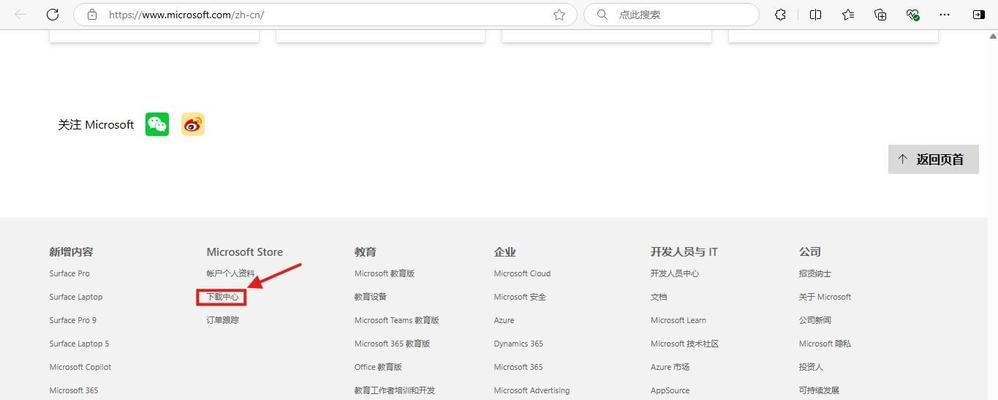Open the extensions puzzle icon
The image size is (998, 400).
(x=780, y=15)
